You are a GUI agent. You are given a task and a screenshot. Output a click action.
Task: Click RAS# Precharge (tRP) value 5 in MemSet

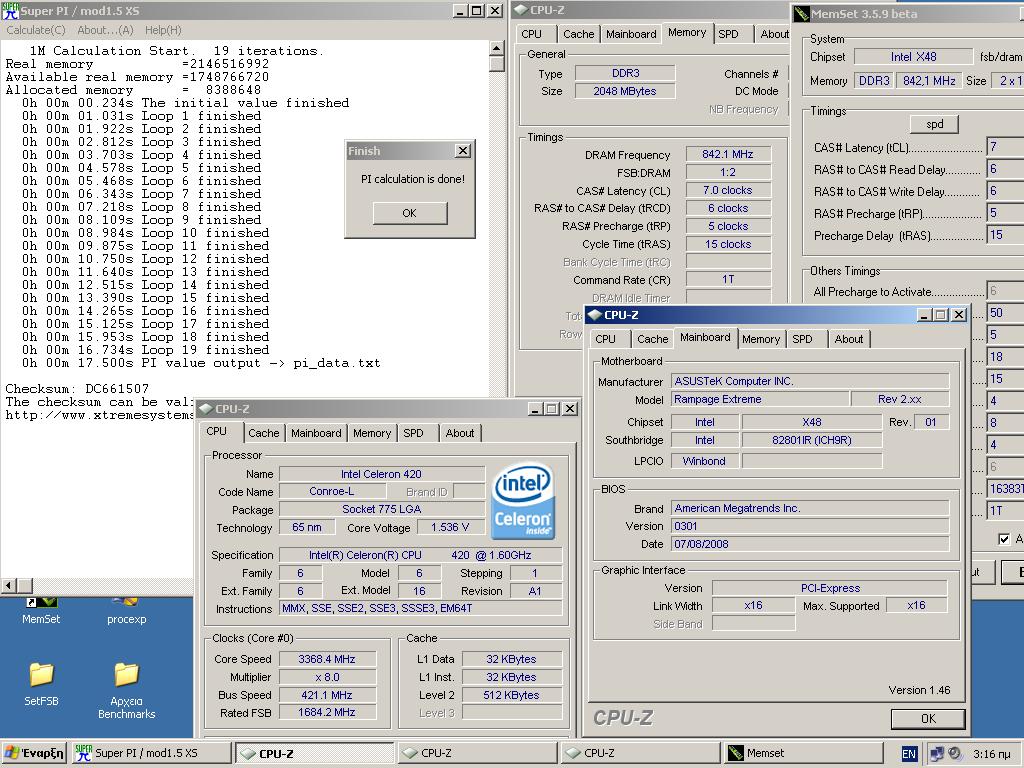(x=1004, y=213)
